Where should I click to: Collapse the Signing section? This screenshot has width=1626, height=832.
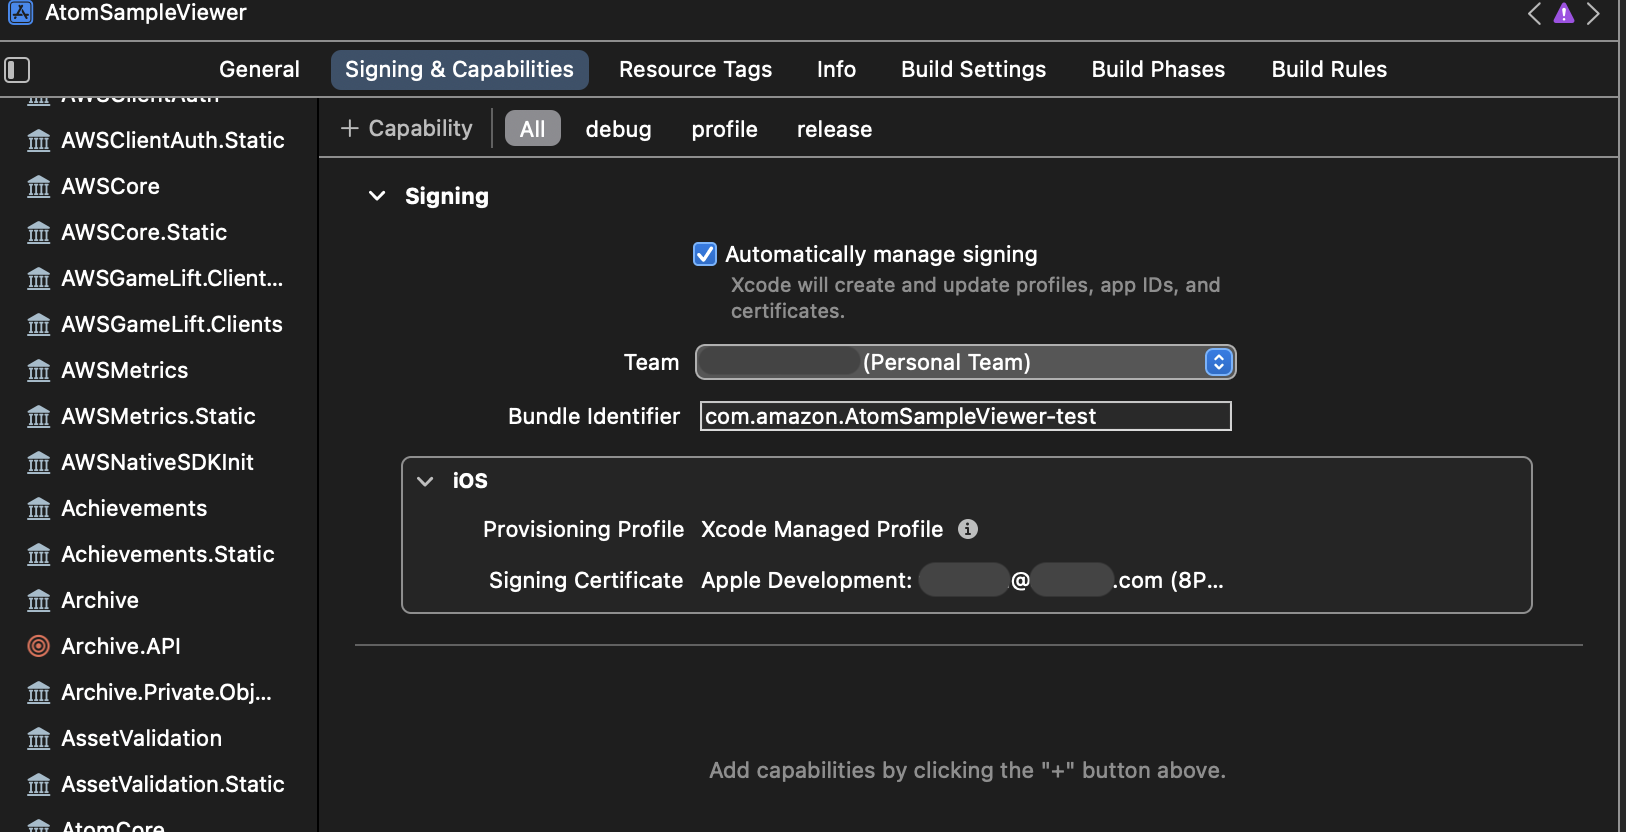pyautogui.click(x=377, y=196)
